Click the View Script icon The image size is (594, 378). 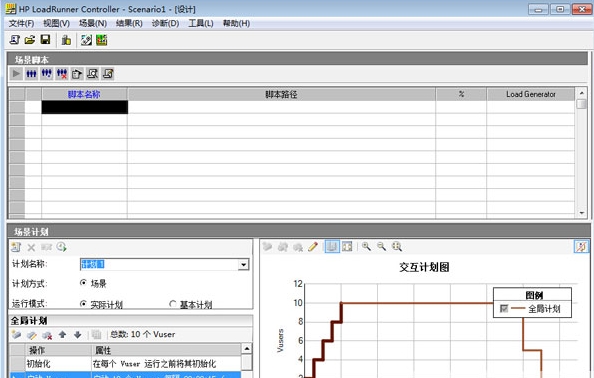108,73
